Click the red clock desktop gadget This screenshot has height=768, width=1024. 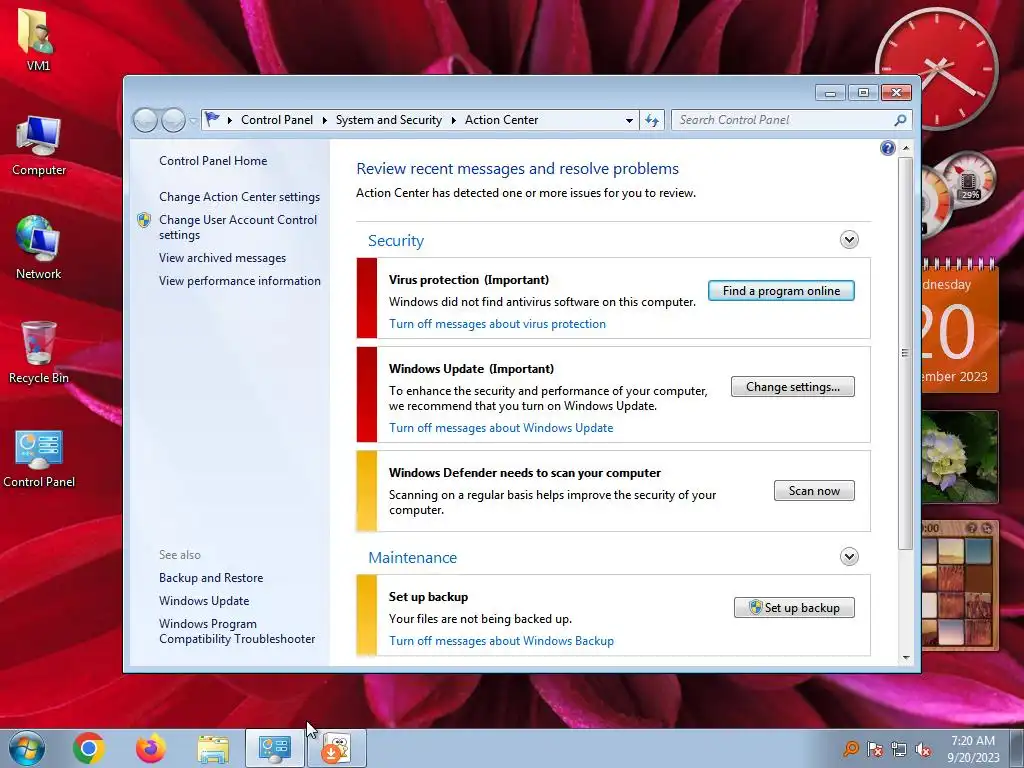tap(937, 67)
